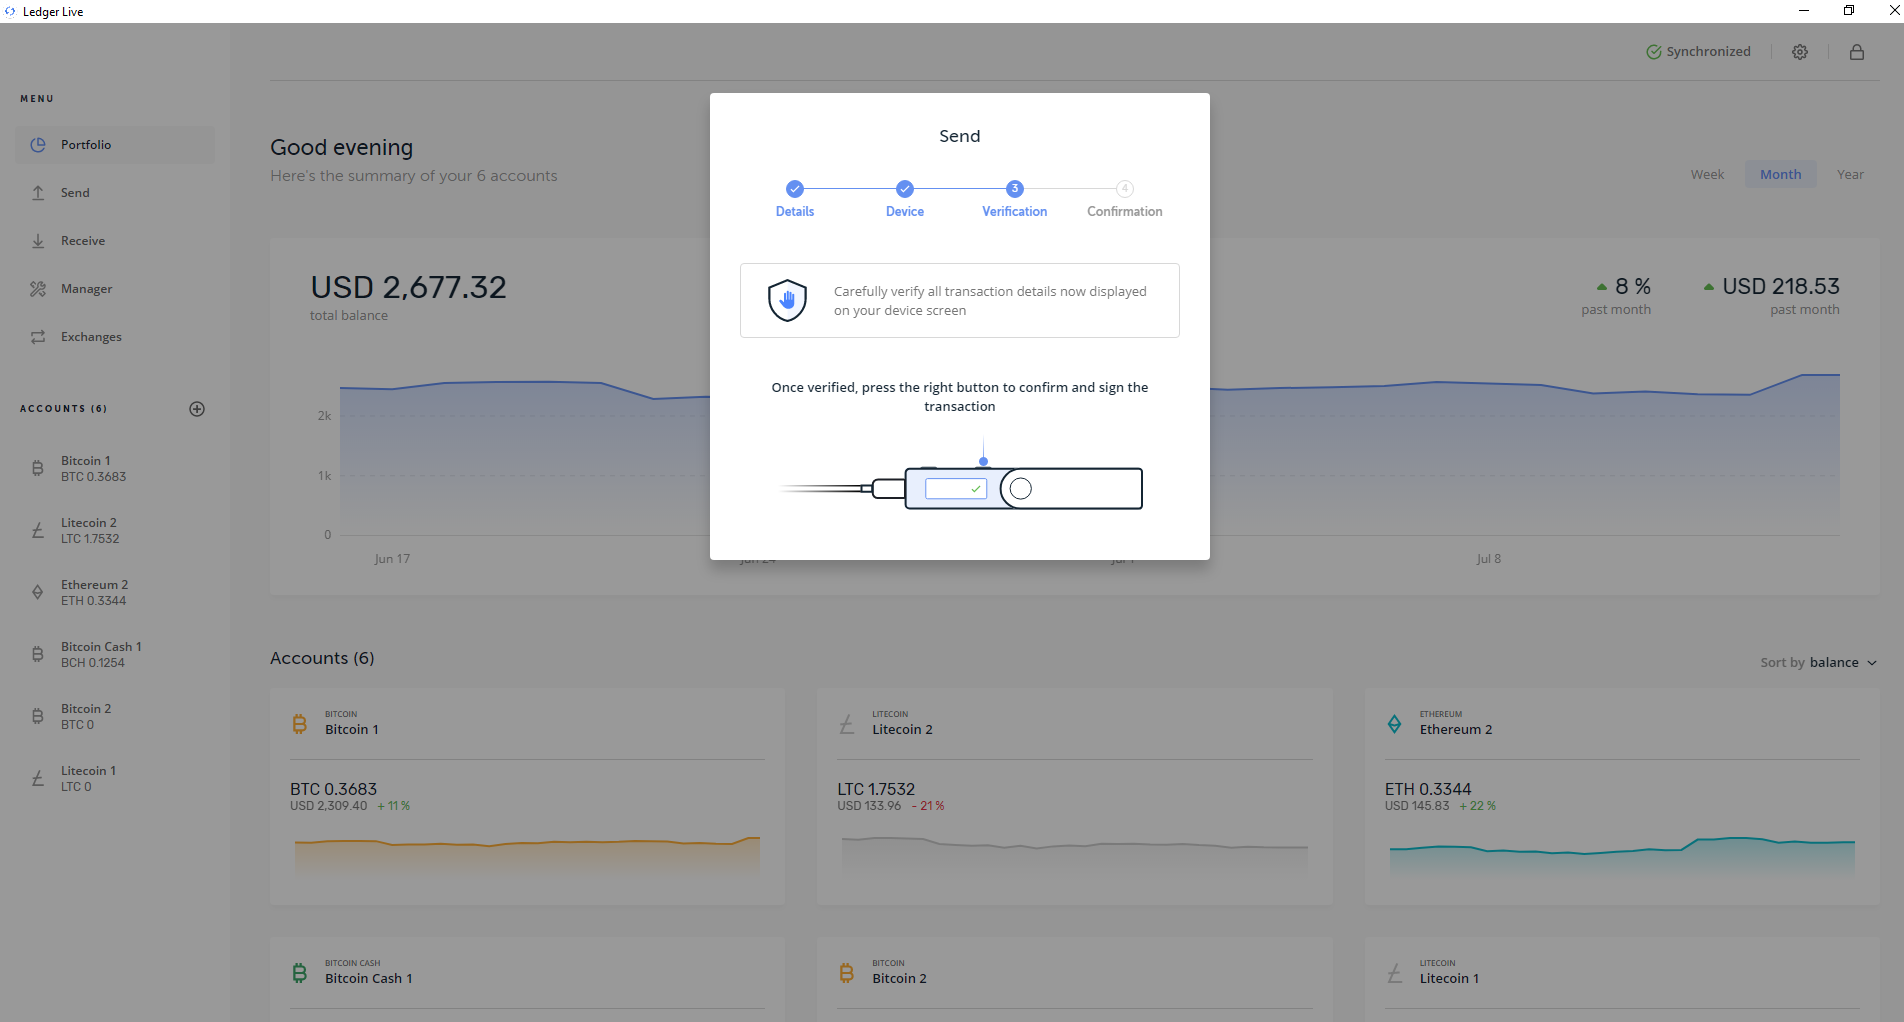Switch chart range to Month

(x=1781, y=174)
